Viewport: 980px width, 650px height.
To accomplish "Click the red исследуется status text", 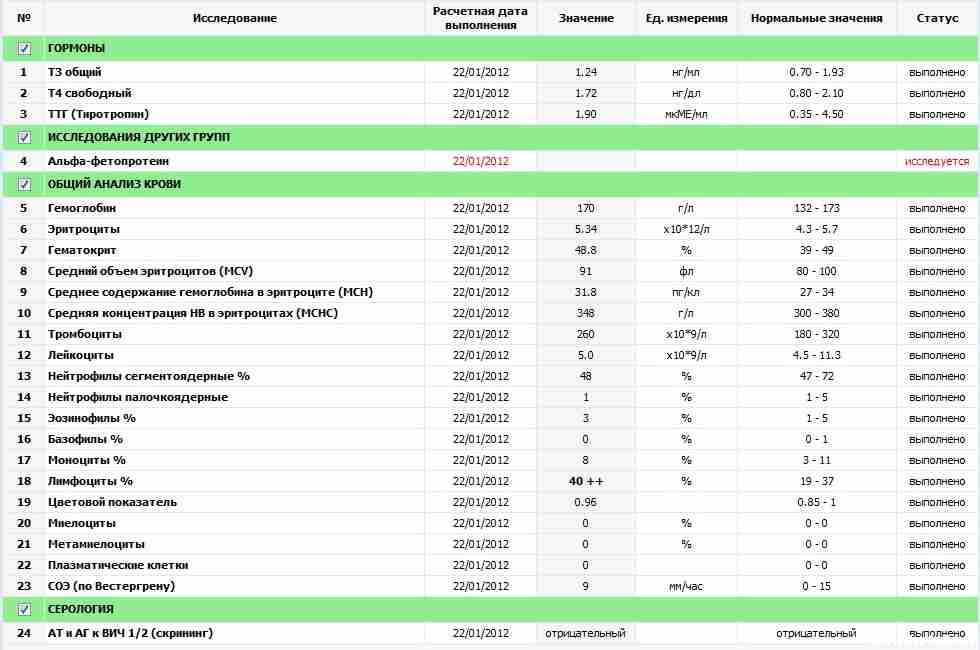I will coord(936,161).
